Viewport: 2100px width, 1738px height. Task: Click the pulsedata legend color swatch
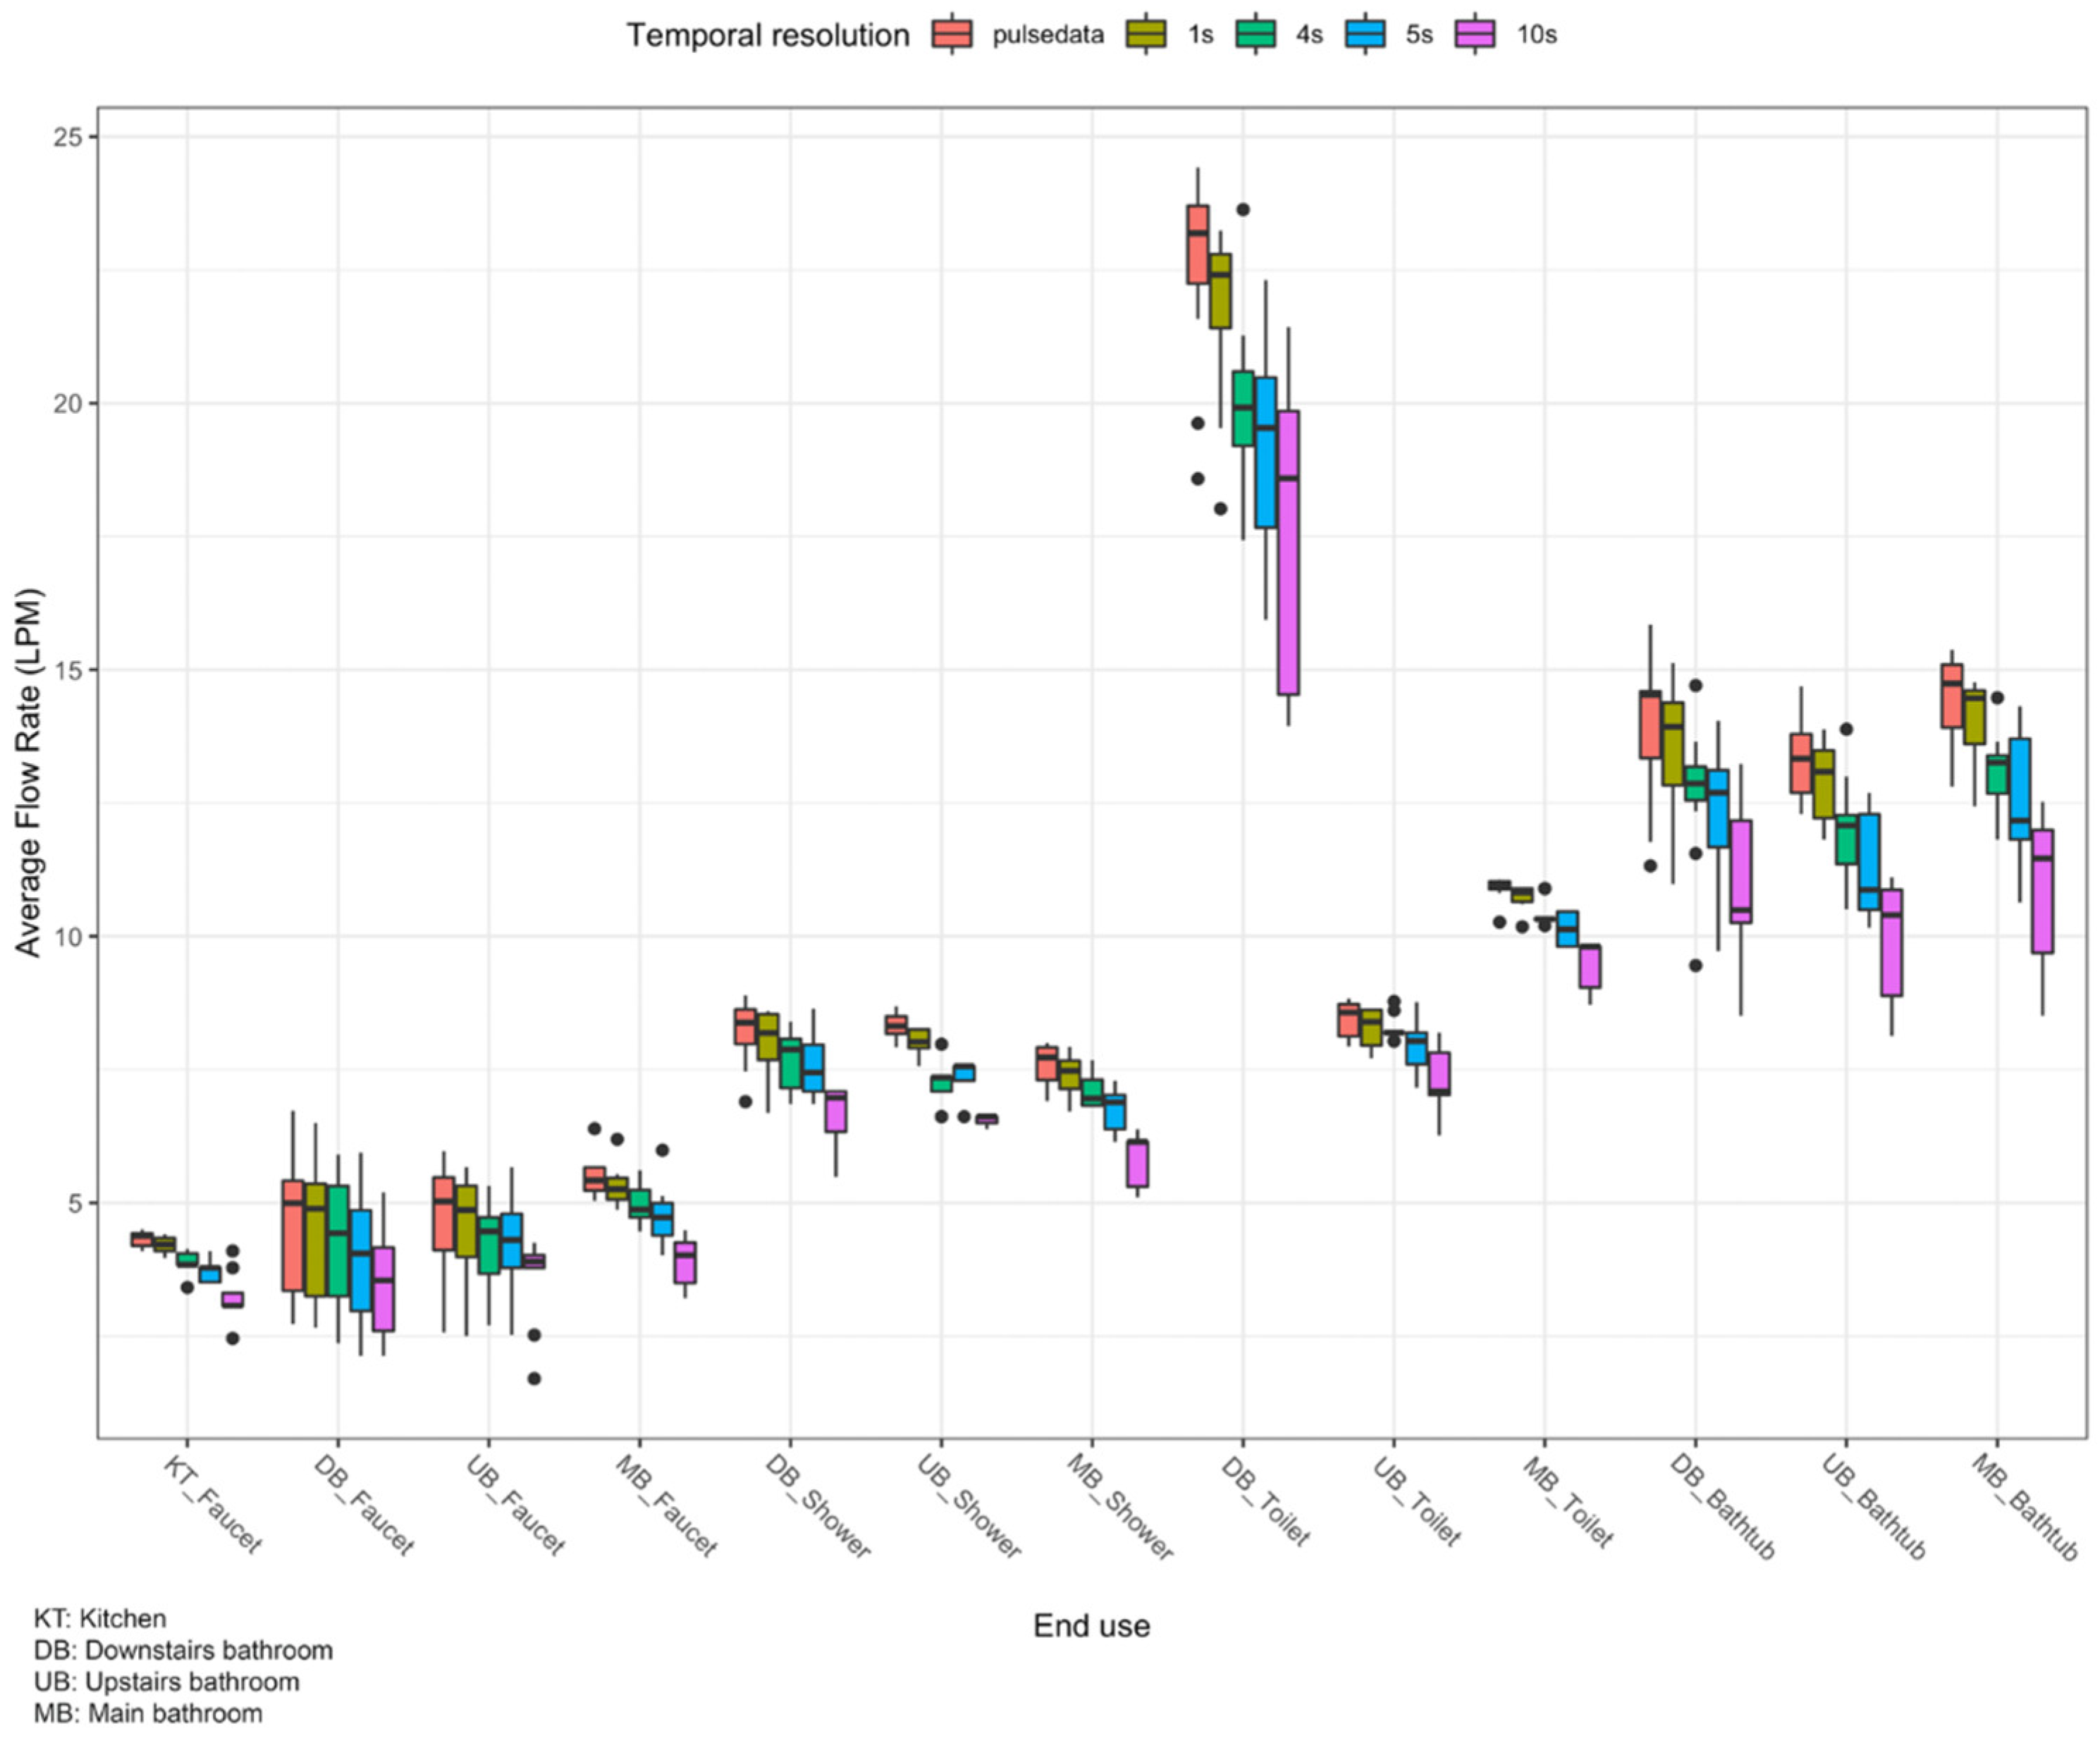coord(952,34)
